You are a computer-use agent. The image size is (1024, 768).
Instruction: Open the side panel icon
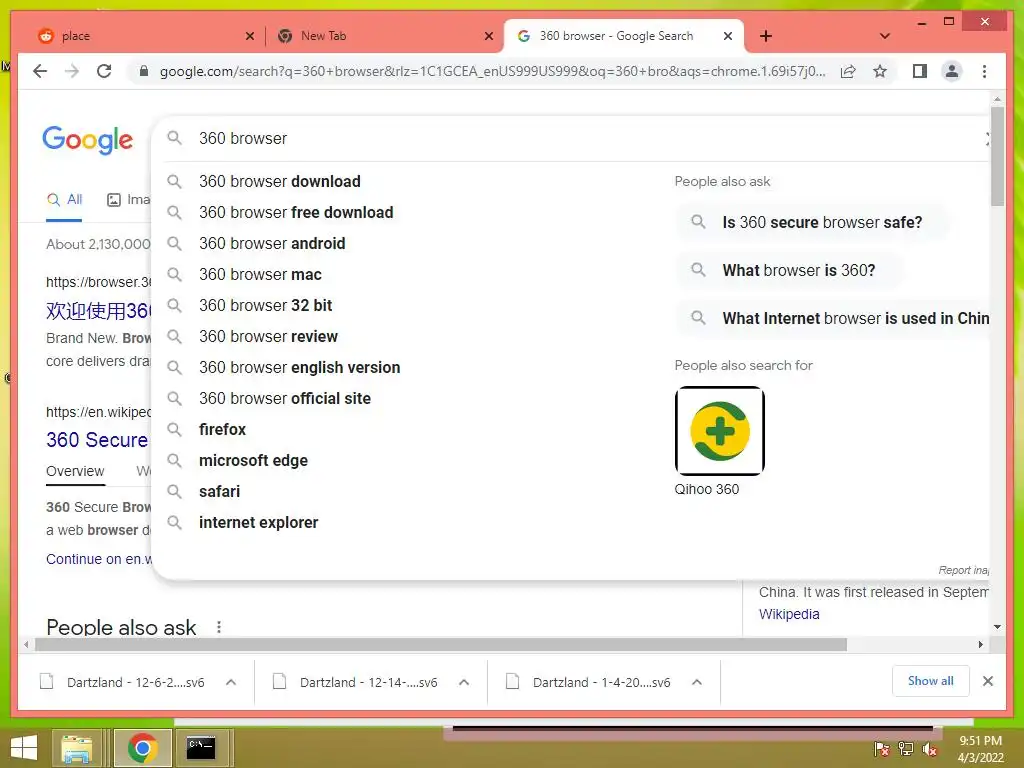coord(920,71)
